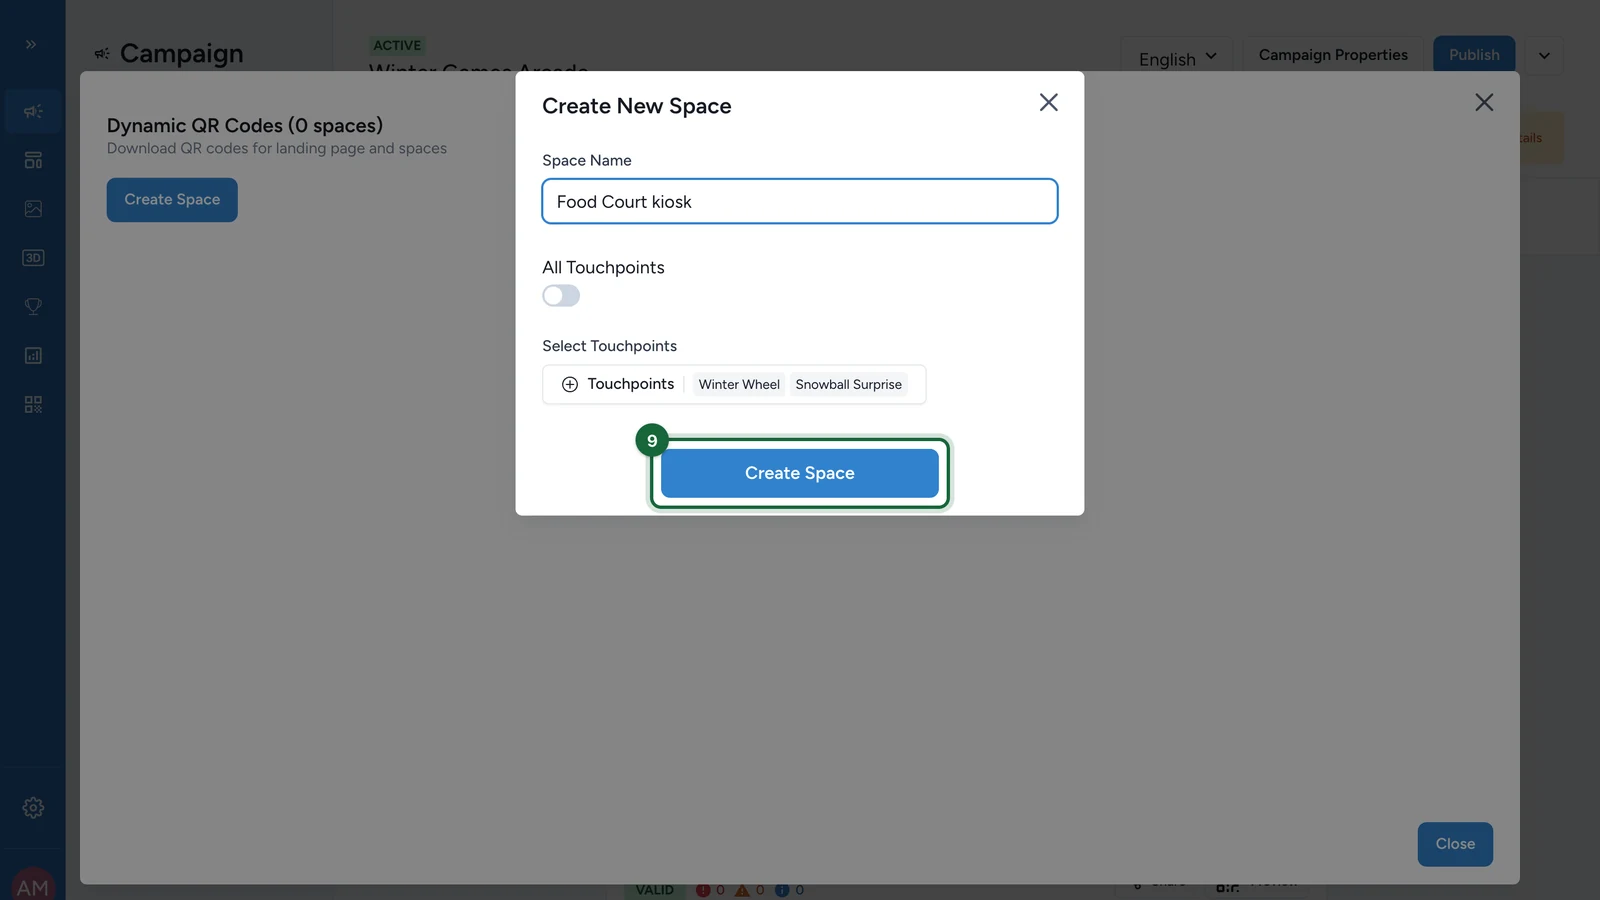Image resolution: width=1600 pixels, height=900 pixels.
Task: Click the Close button at bottom right
Action: (1455, 844)
